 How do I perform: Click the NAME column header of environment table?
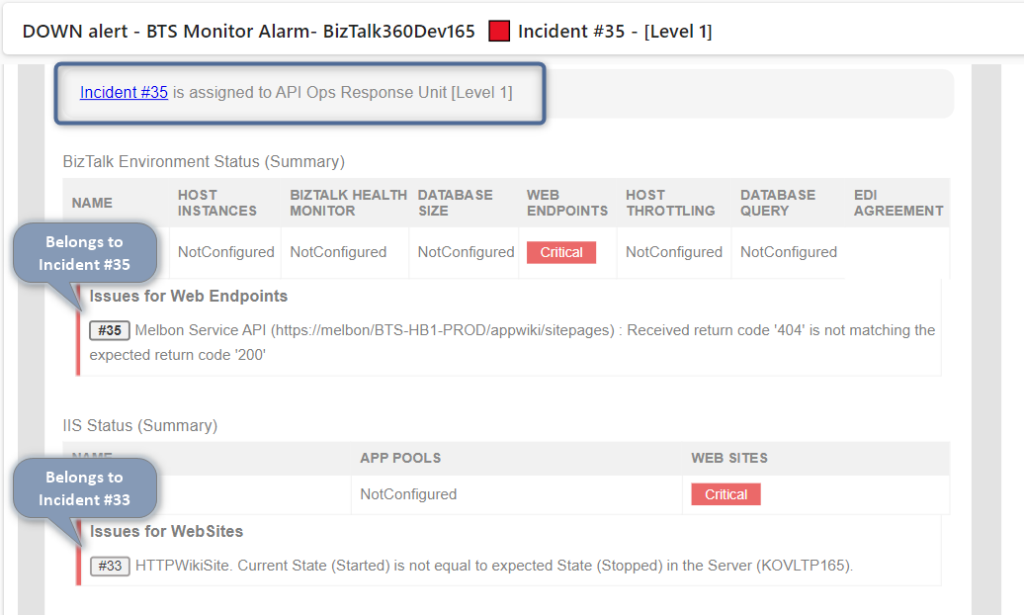point(92,202)
